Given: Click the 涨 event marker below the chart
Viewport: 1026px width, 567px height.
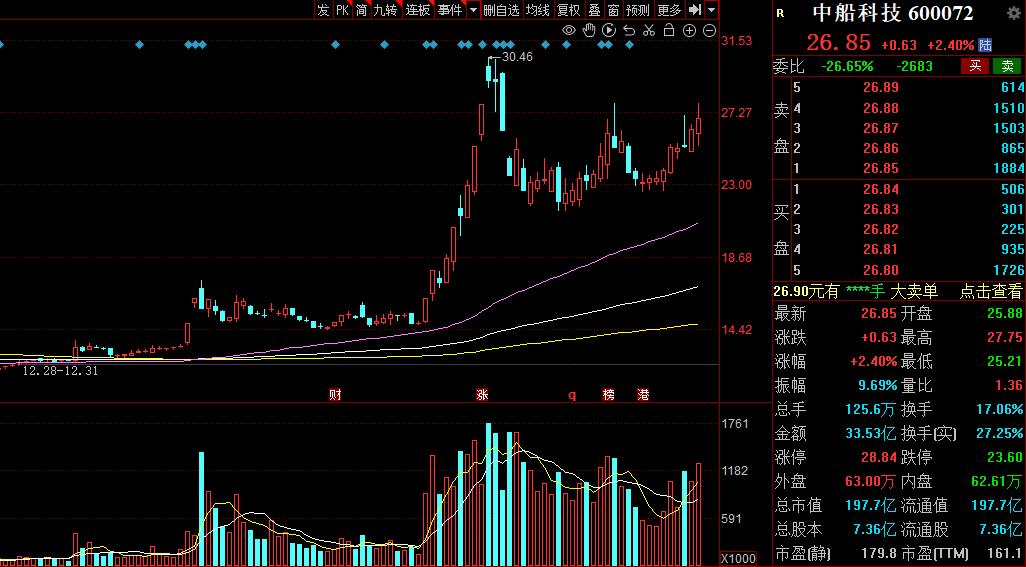Looking at the screenshot, I should (482, 394).
